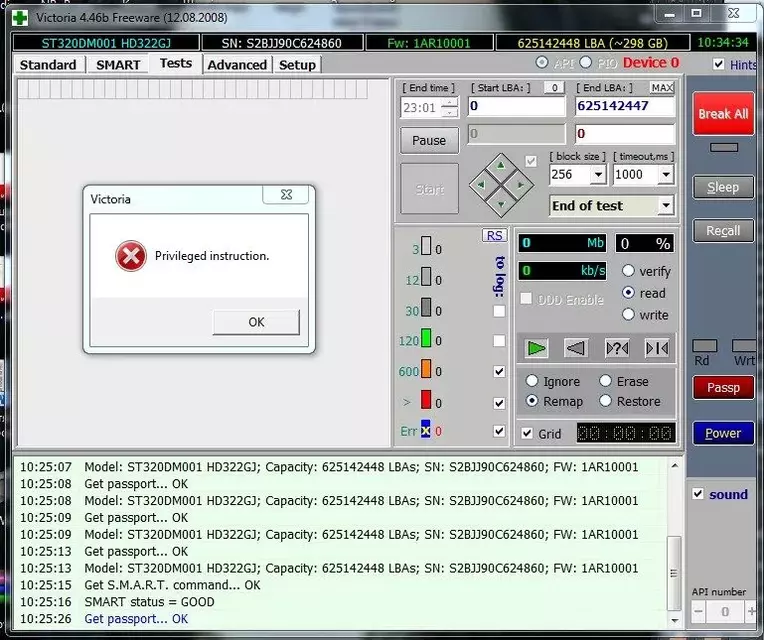This screenshot has height=640, width=764.
Task: Click the small gray indicator under Break All
Action: 724,148
